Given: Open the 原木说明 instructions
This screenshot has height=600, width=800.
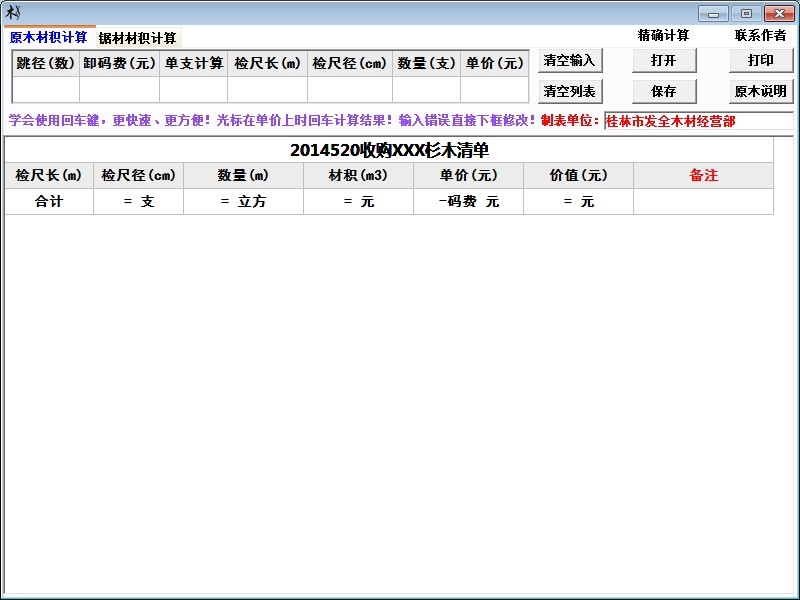Looking at the screenshot, I should tap(760, 91).
